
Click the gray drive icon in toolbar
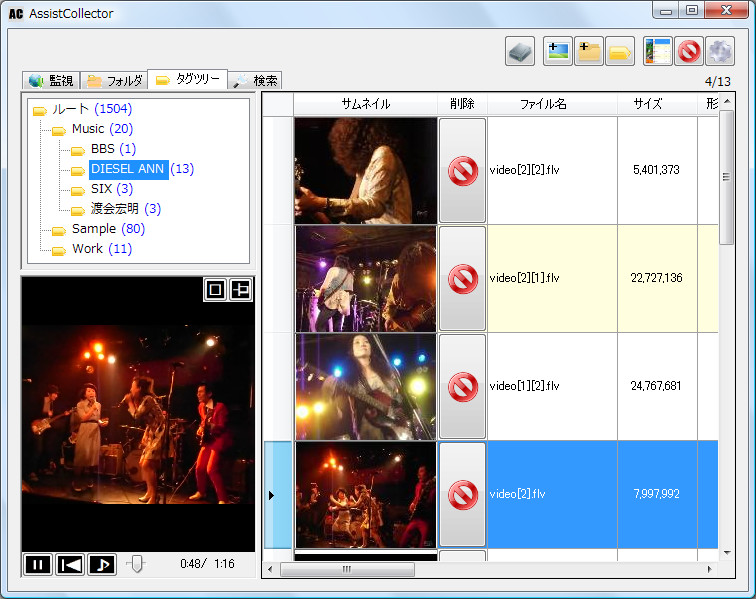click(520, 51)
